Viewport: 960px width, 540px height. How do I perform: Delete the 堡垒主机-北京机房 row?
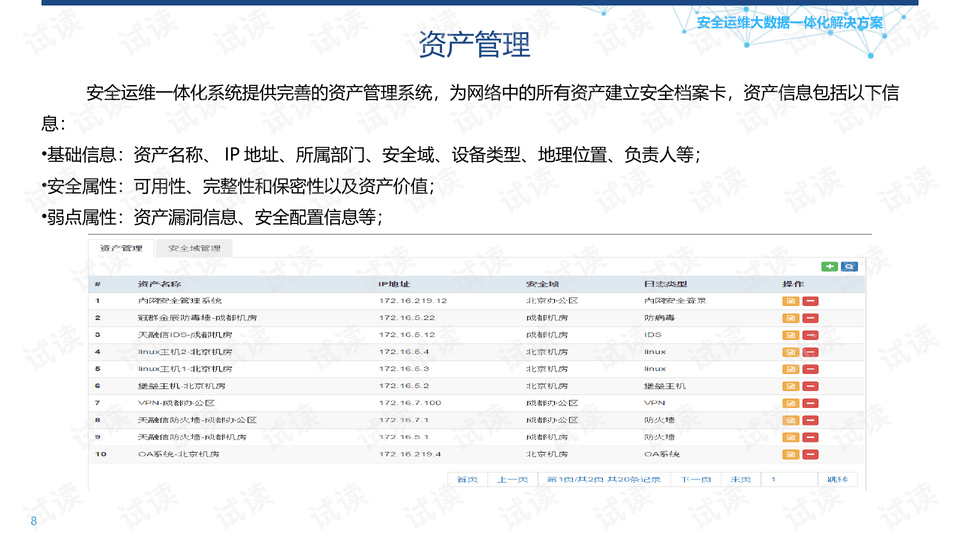pyautogui.click(x=810, y=386)
